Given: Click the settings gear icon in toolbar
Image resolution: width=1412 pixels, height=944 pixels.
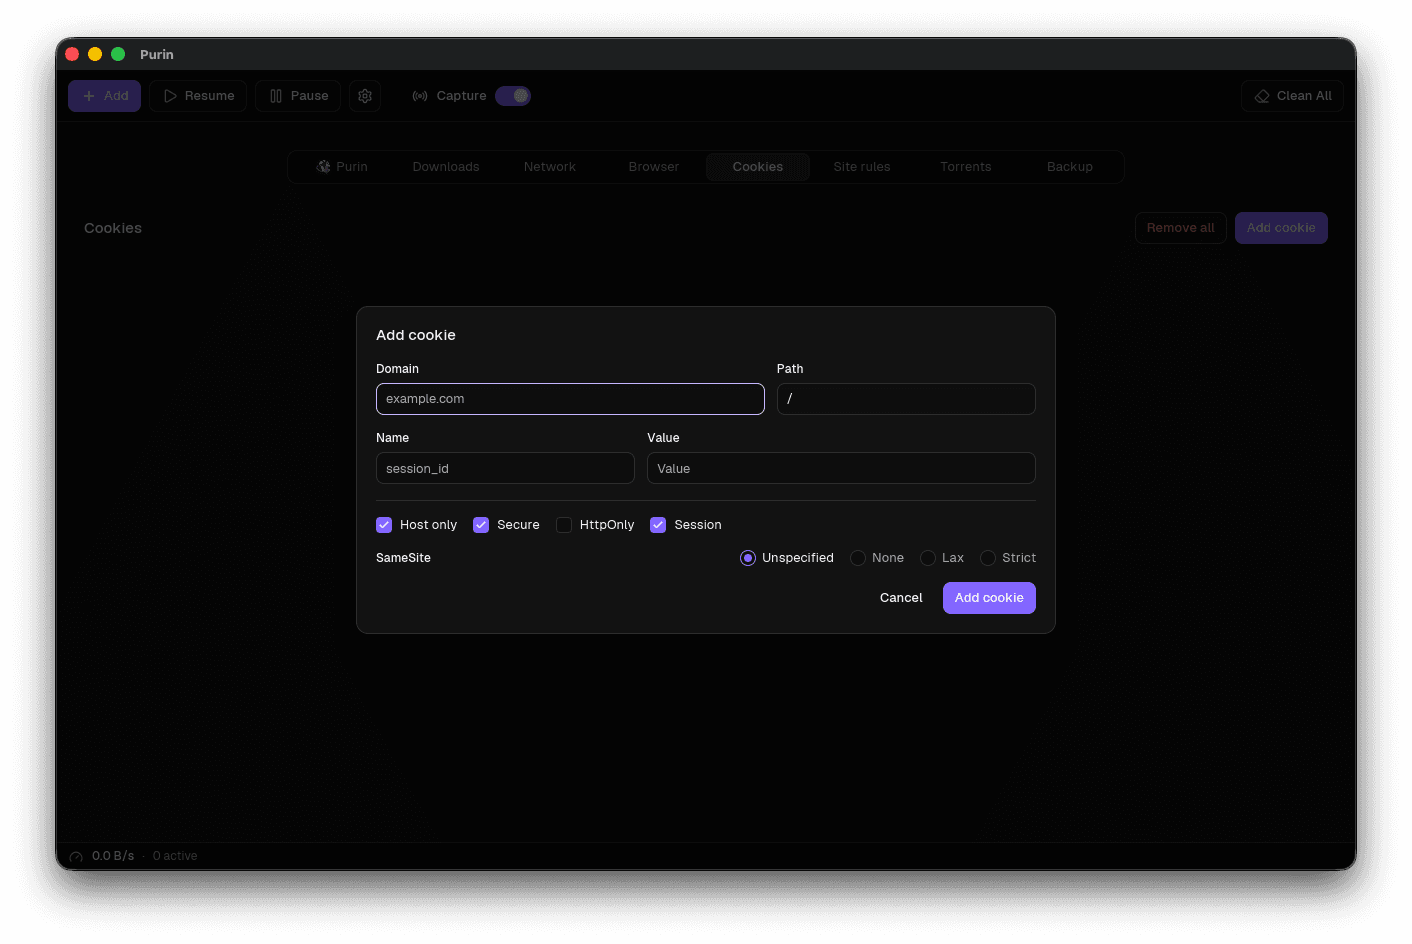Looking at the screenshot, I should 365,96.
